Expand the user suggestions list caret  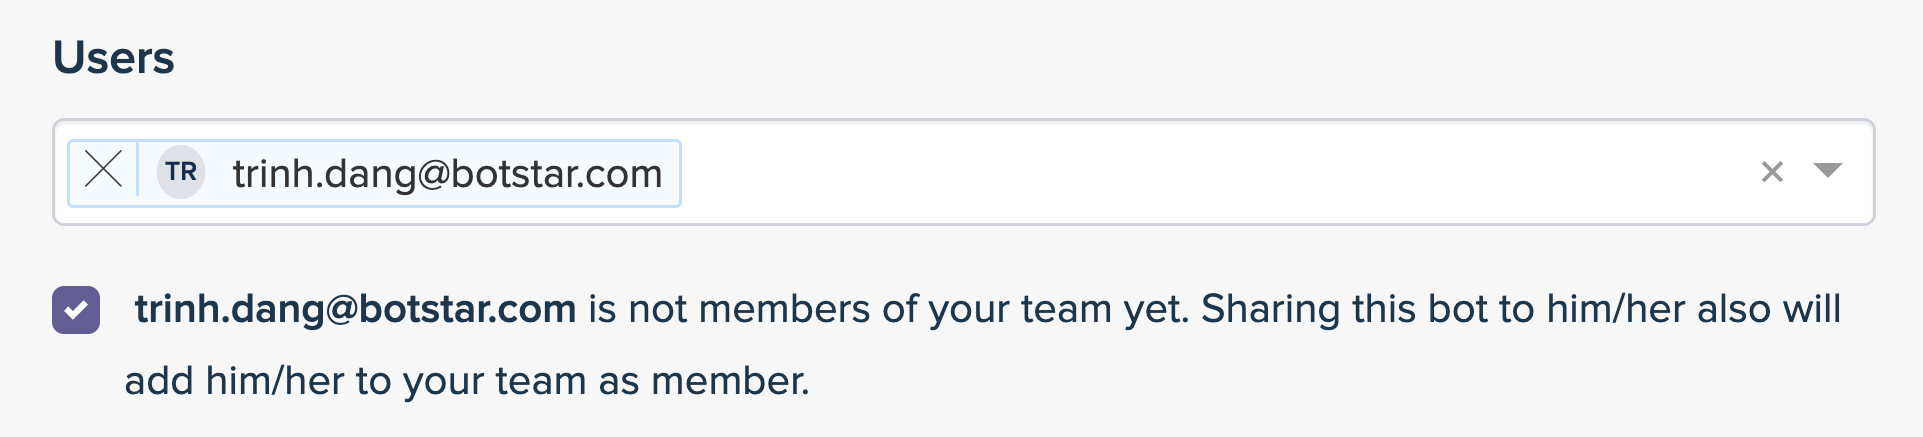click(x=1828, y=171)
